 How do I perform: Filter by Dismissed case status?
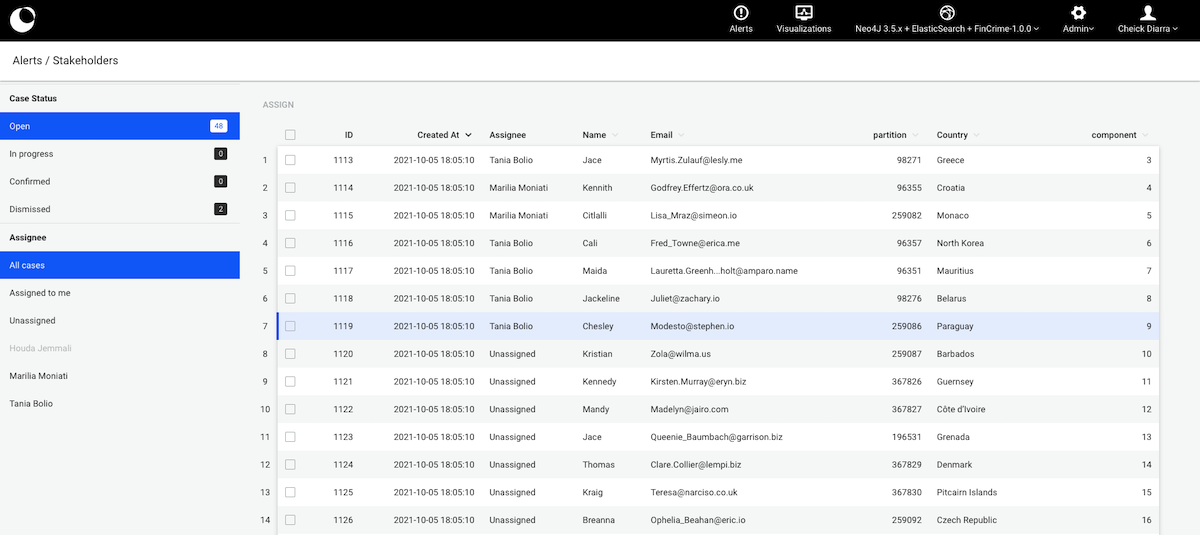[x=30, y=209]
